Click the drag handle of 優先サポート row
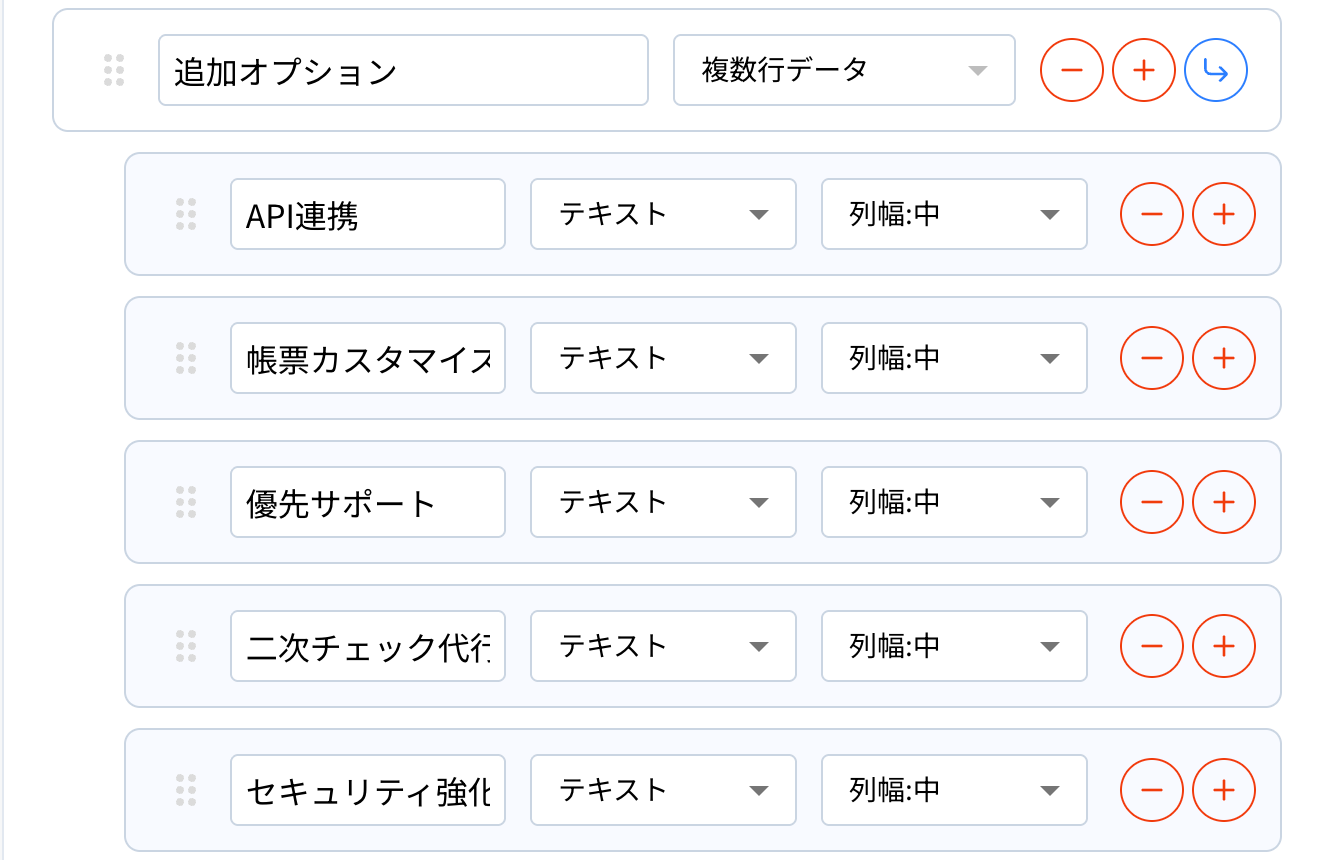 click(x=186, y=502)
